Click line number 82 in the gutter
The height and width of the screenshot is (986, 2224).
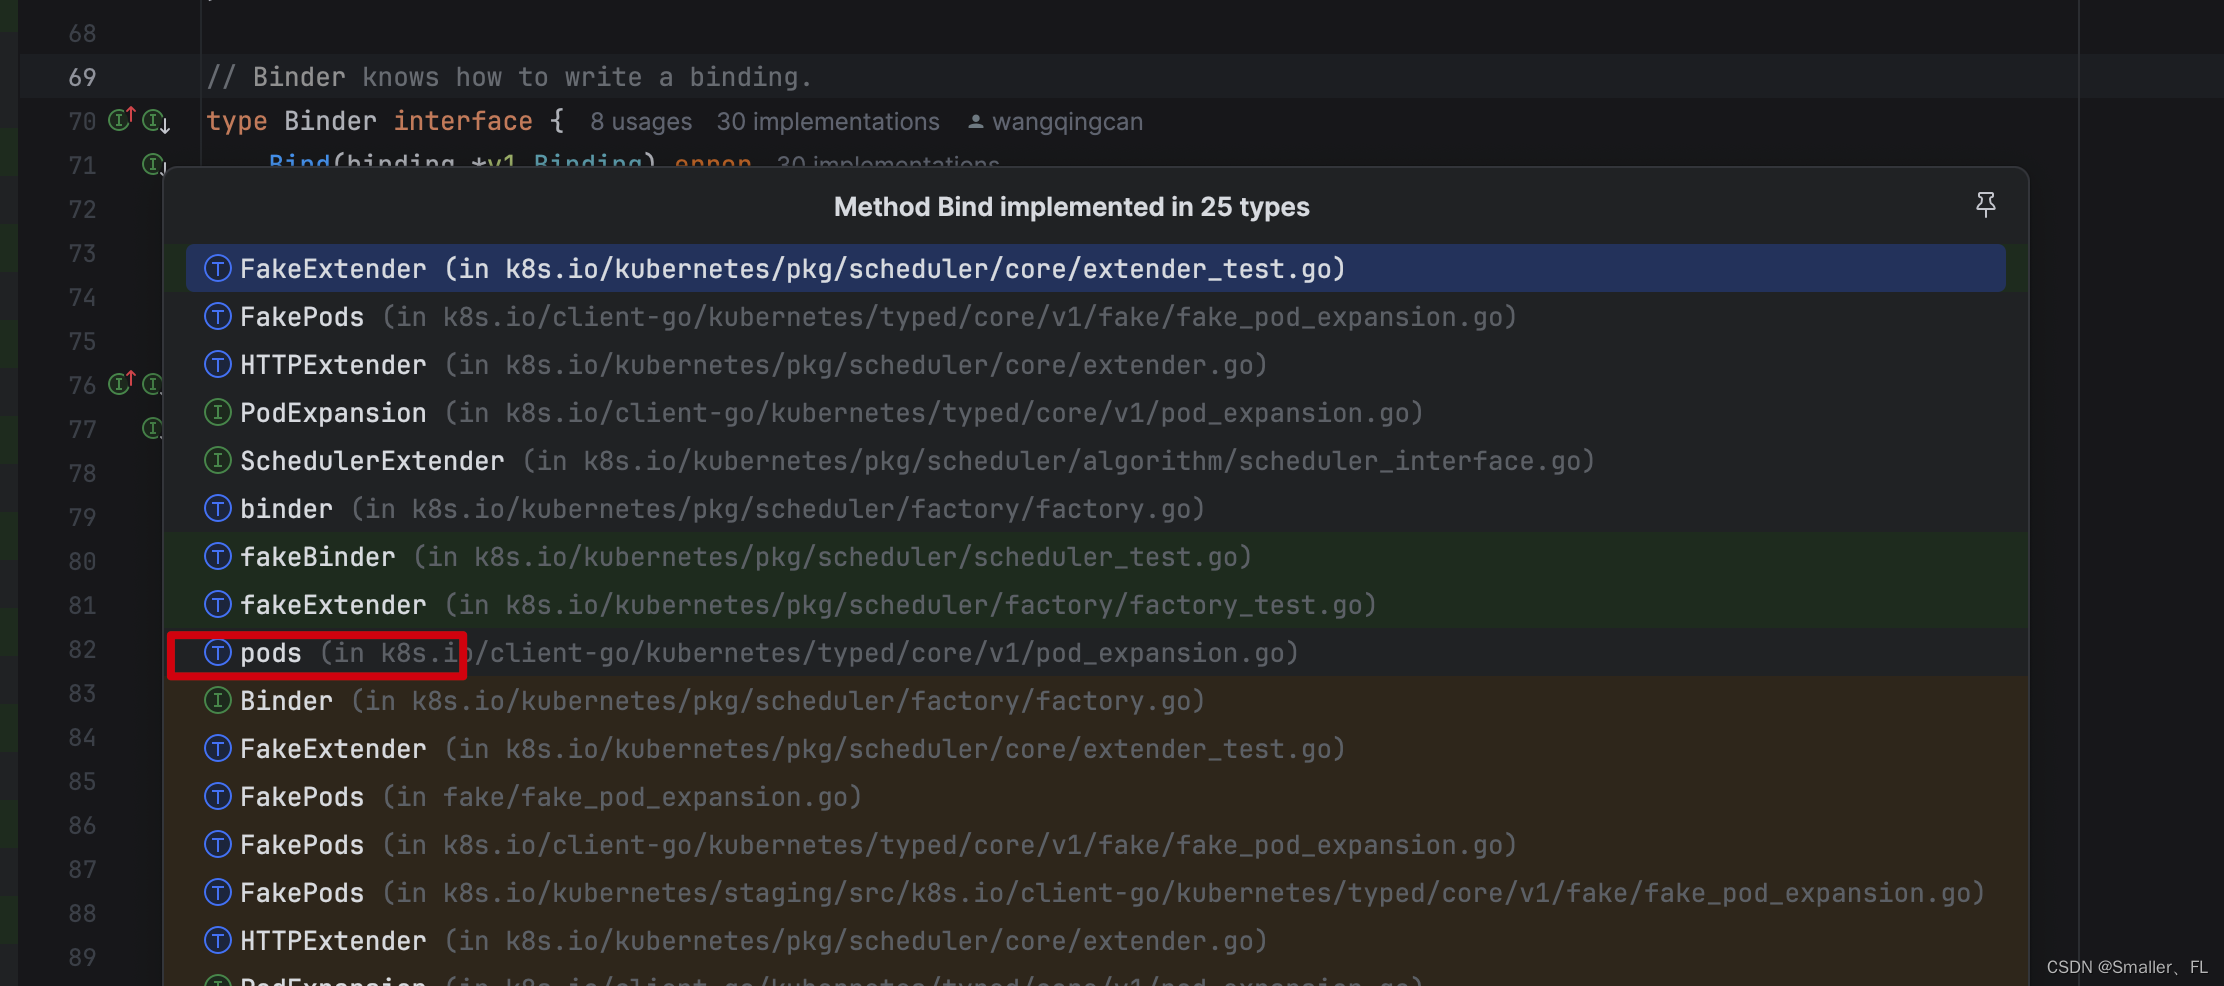82,649
